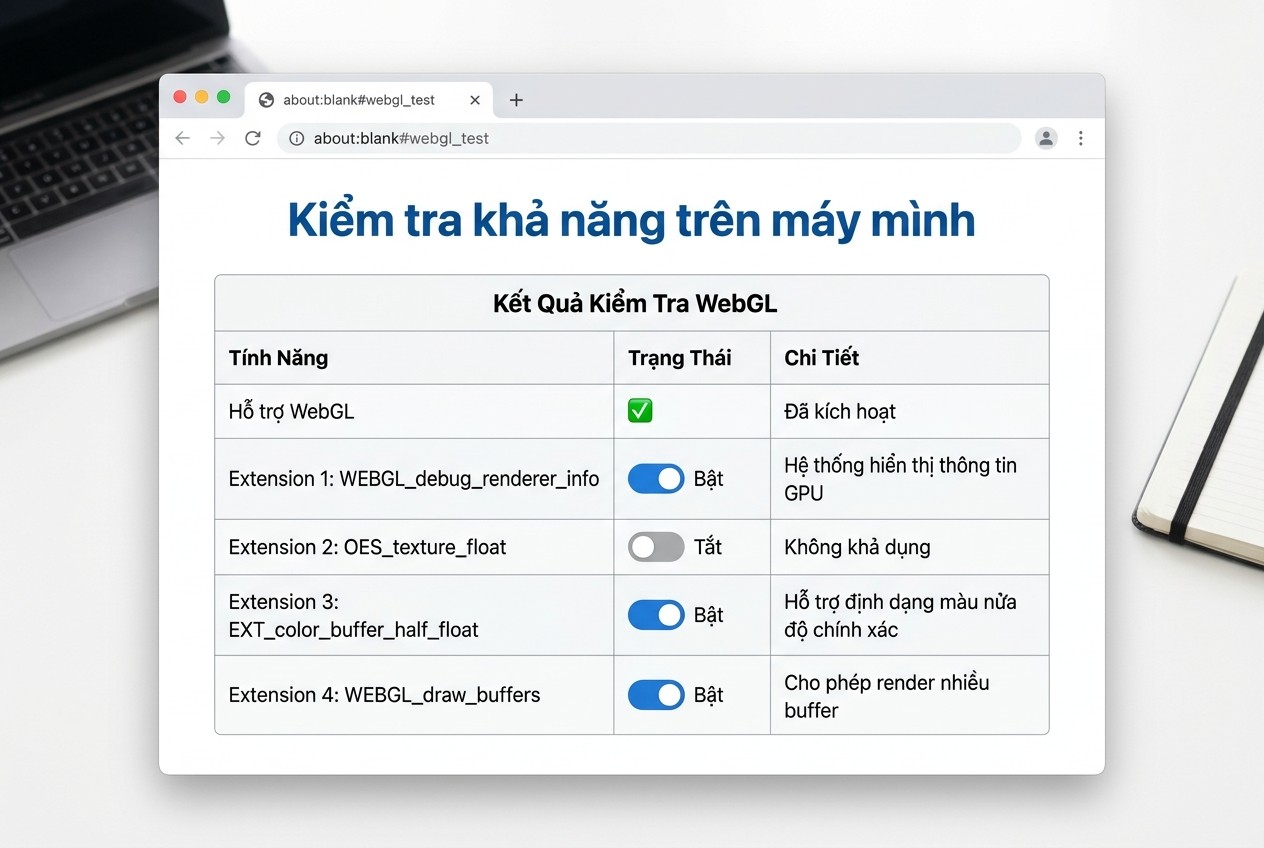Click the Extension 1: WEBGL_debug_renderer_info text
The width and height of the screenshot is (1264, 848).
(x=414, y=479)
